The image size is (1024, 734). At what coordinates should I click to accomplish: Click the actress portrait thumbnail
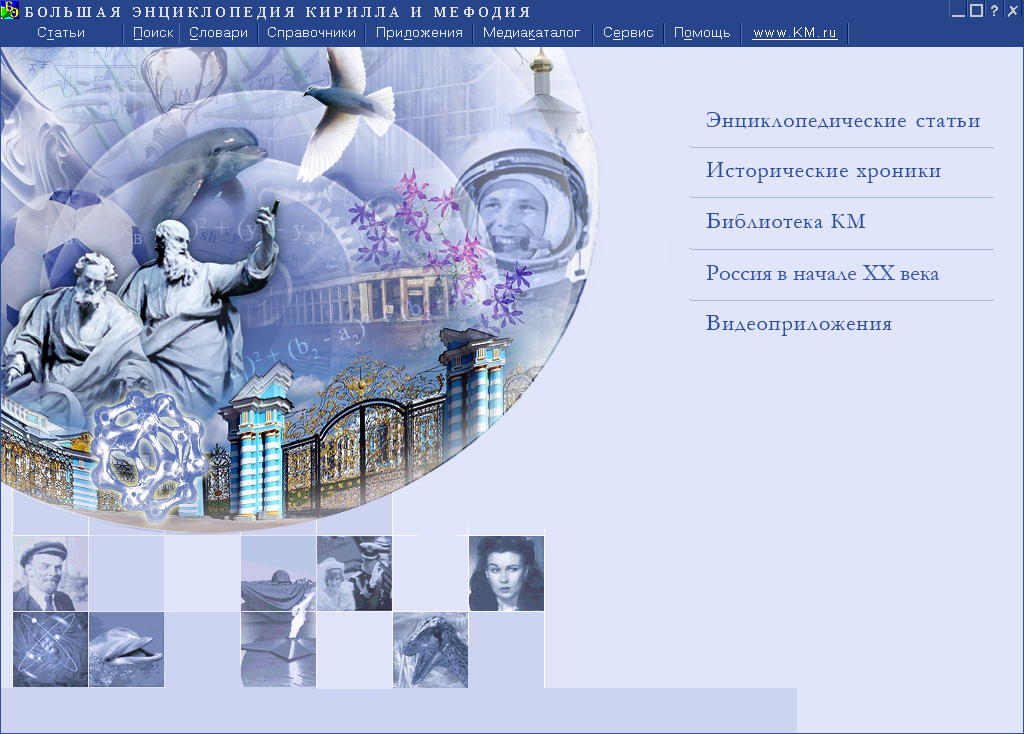click(506, 573)
